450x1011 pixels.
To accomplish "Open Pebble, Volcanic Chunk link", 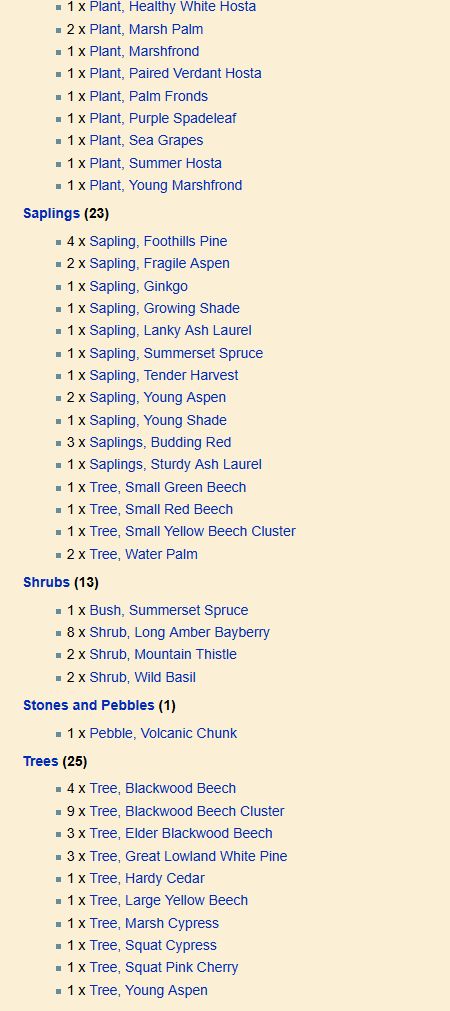I will (163, 734).
